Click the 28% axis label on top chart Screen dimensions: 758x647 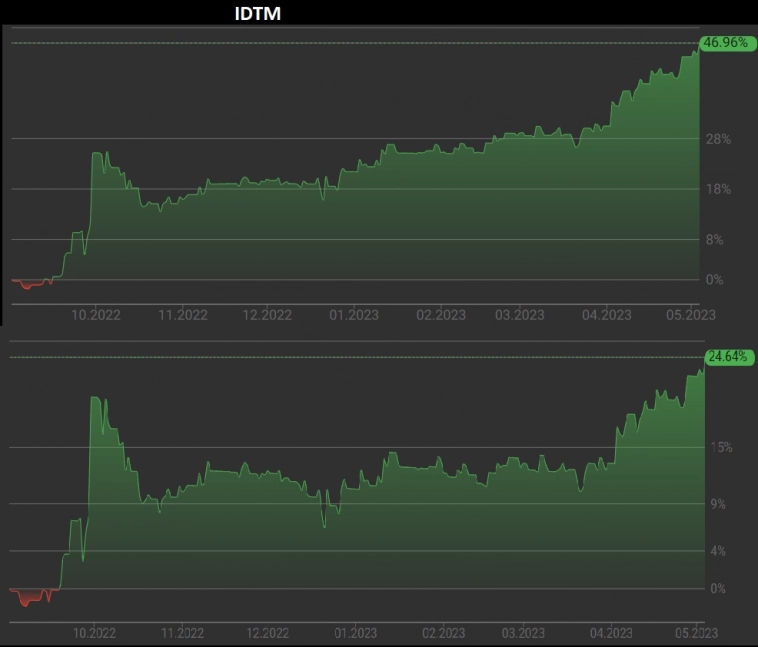[x=718, y=139]
